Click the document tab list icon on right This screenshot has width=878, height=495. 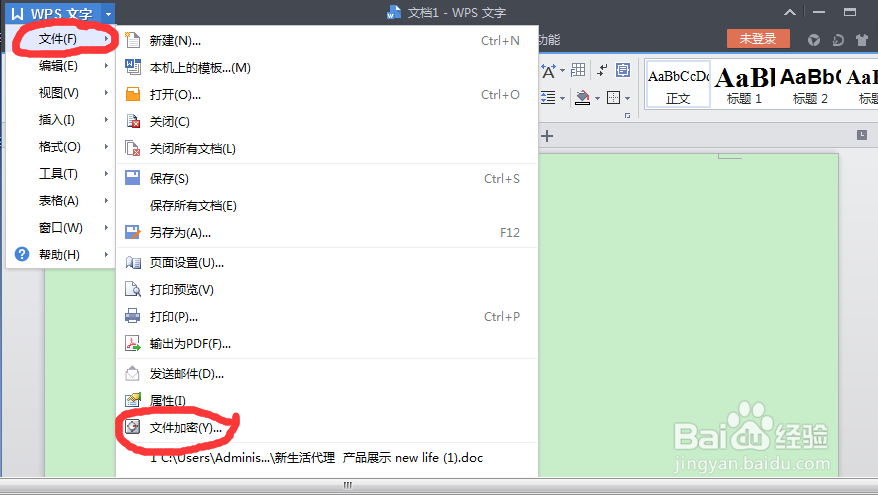coord(862,135)
